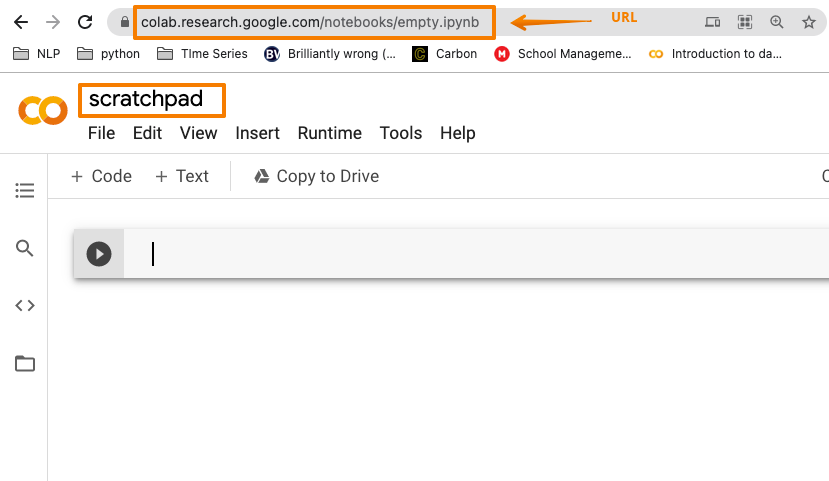Open the Edit menu
The height and width of the screenshot is (481, 829).
(x=148, y=133)
